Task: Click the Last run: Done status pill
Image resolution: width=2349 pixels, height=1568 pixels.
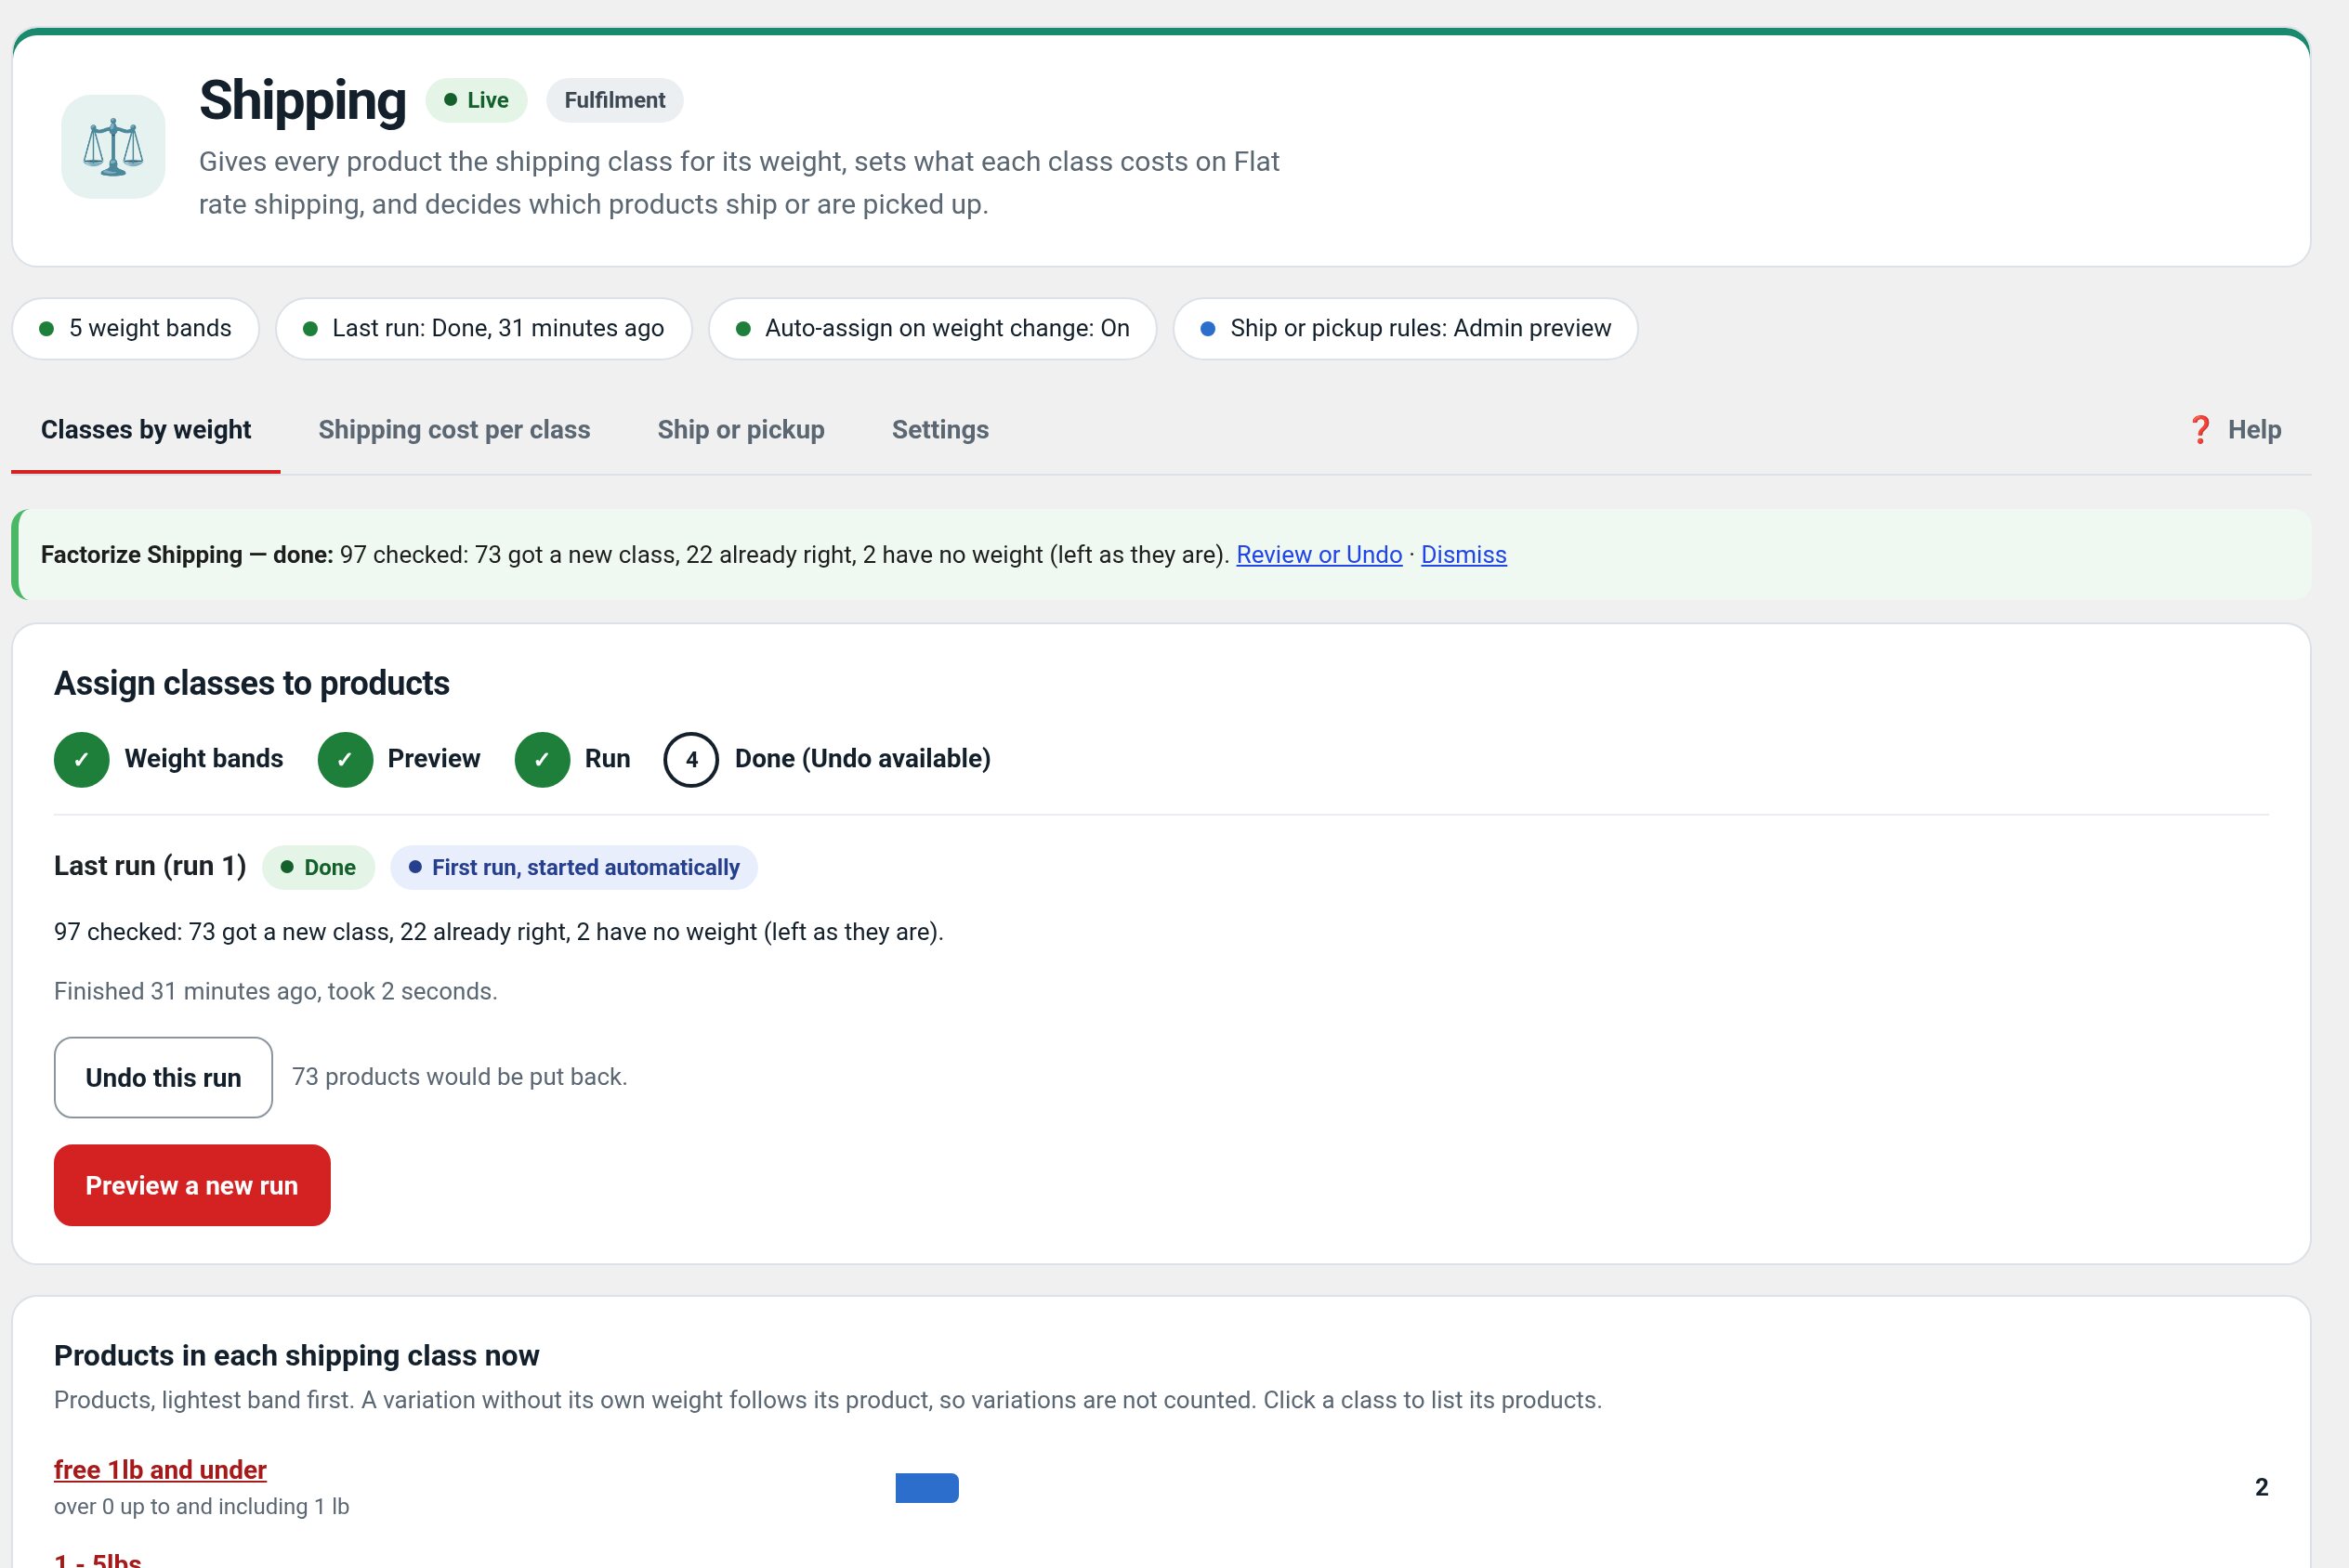Action: point(484,328)
